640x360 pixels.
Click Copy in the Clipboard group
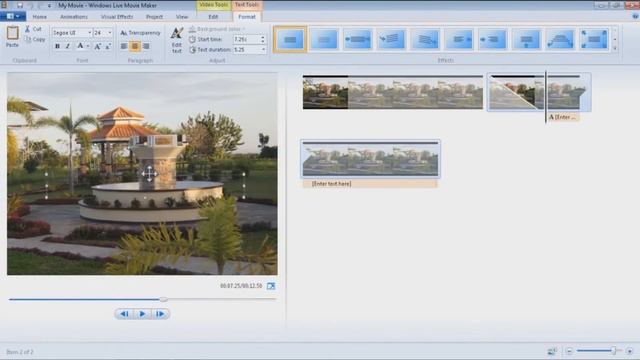point(35,40)
